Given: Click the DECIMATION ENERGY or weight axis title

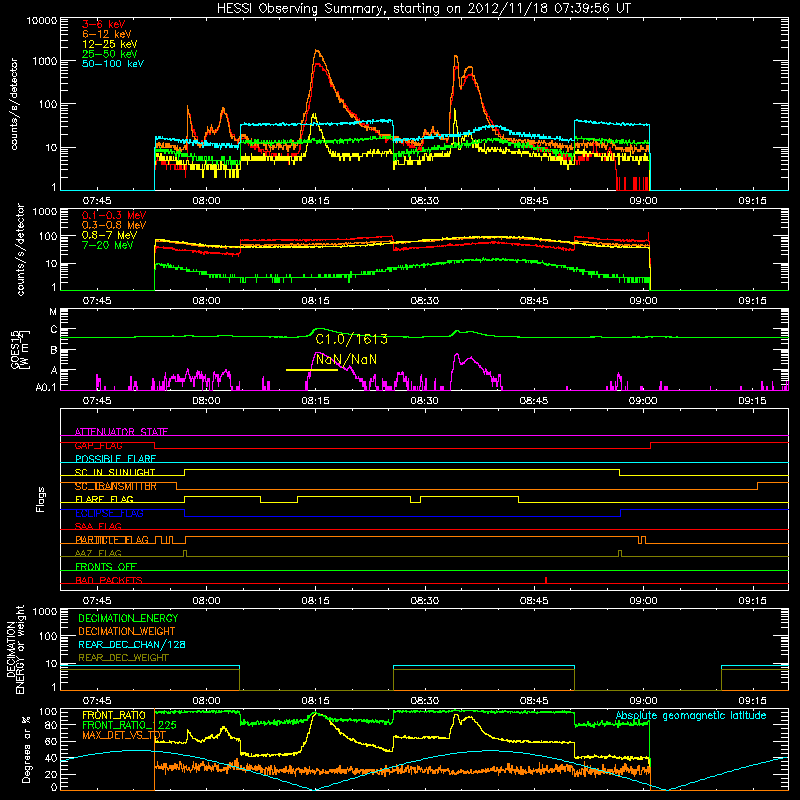Looking at the screenshot, I should (x=15, y=649).
